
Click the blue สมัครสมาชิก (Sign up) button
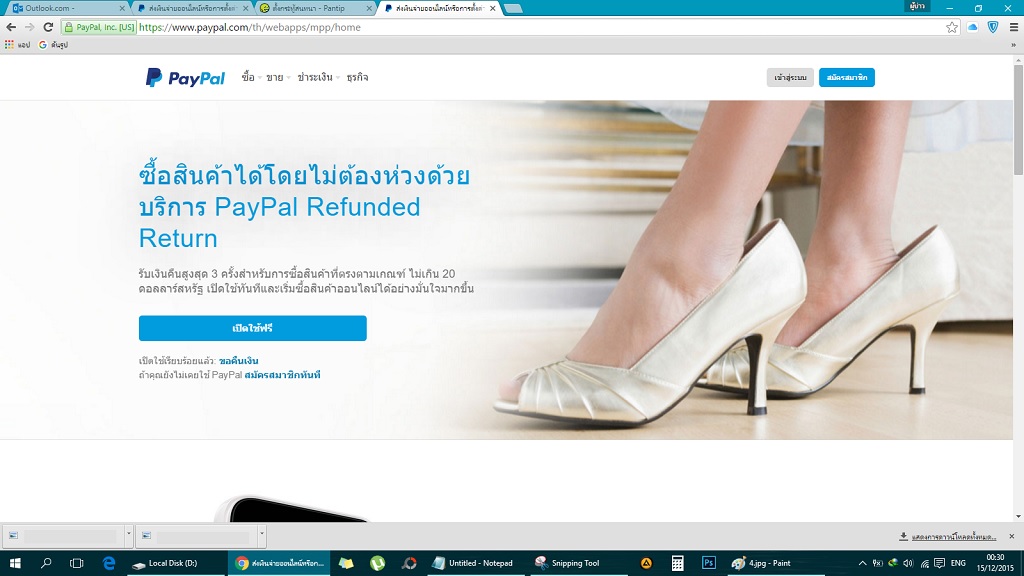(847, 77)
